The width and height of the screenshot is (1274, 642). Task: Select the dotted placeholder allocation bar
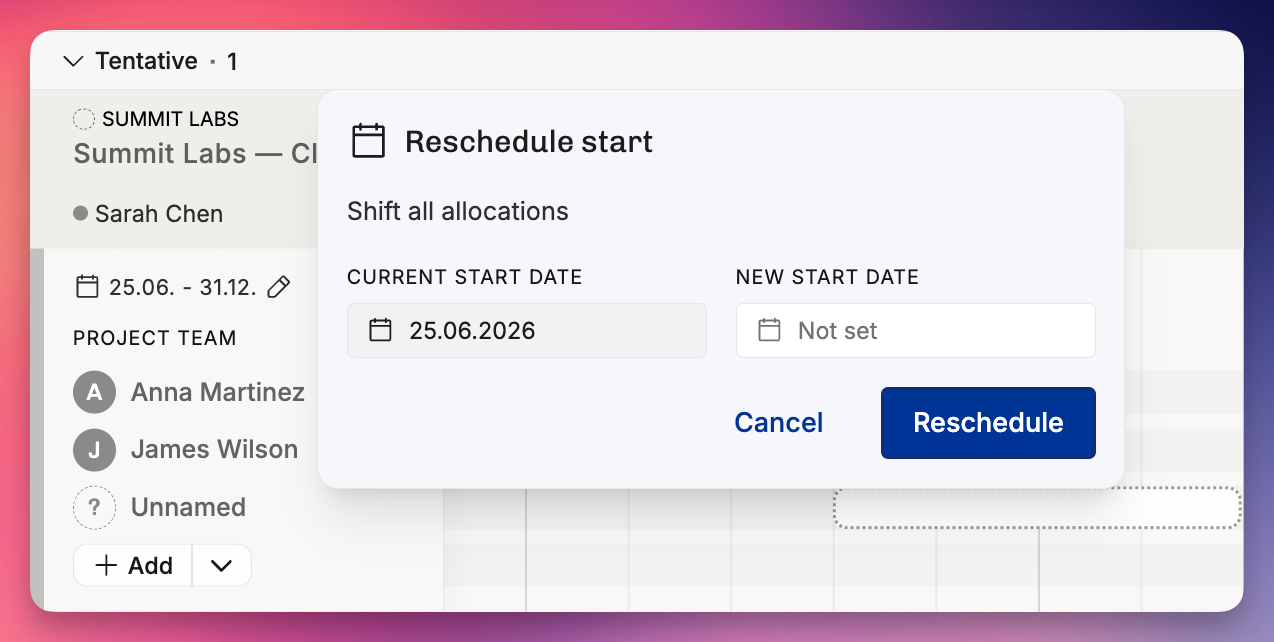pyautogui.click(x=1037, y=508)
